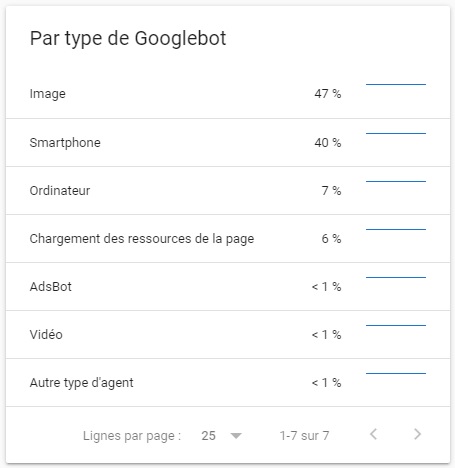Viewport: 455px width, 468px height.
Task: Click the AdsBot trend sparkline
Action: (396, 277)
